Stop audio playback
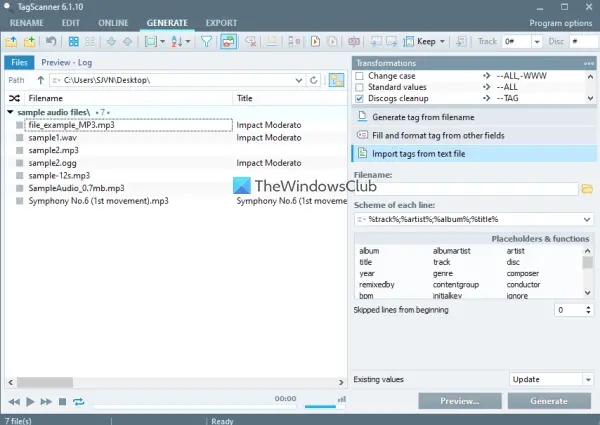 [62, 402]
